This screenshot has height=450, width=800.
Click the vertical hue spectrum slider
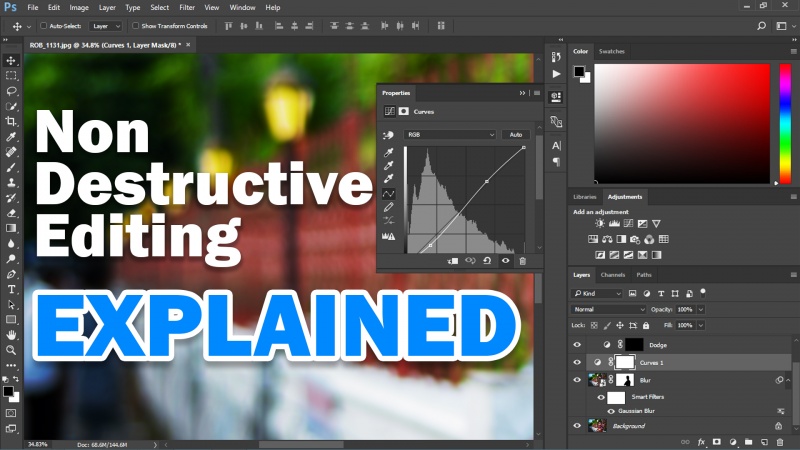(x=785, y=123)
